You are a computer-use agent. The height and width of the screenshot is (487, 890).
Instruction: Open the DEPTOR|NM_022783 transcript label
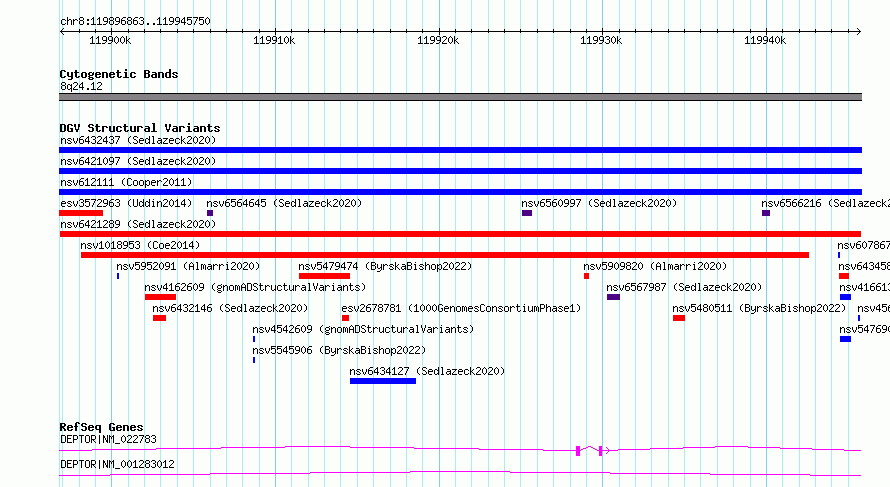[108, 439]
